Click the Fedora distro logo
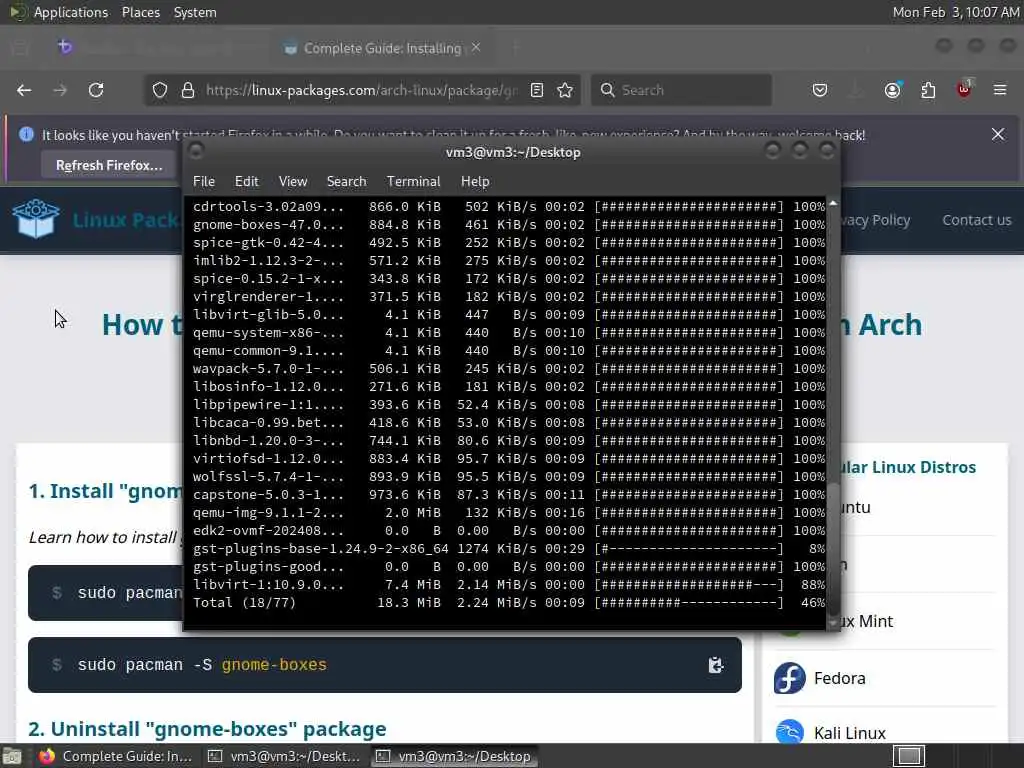The image size is (1024, 768). point(790,678)
